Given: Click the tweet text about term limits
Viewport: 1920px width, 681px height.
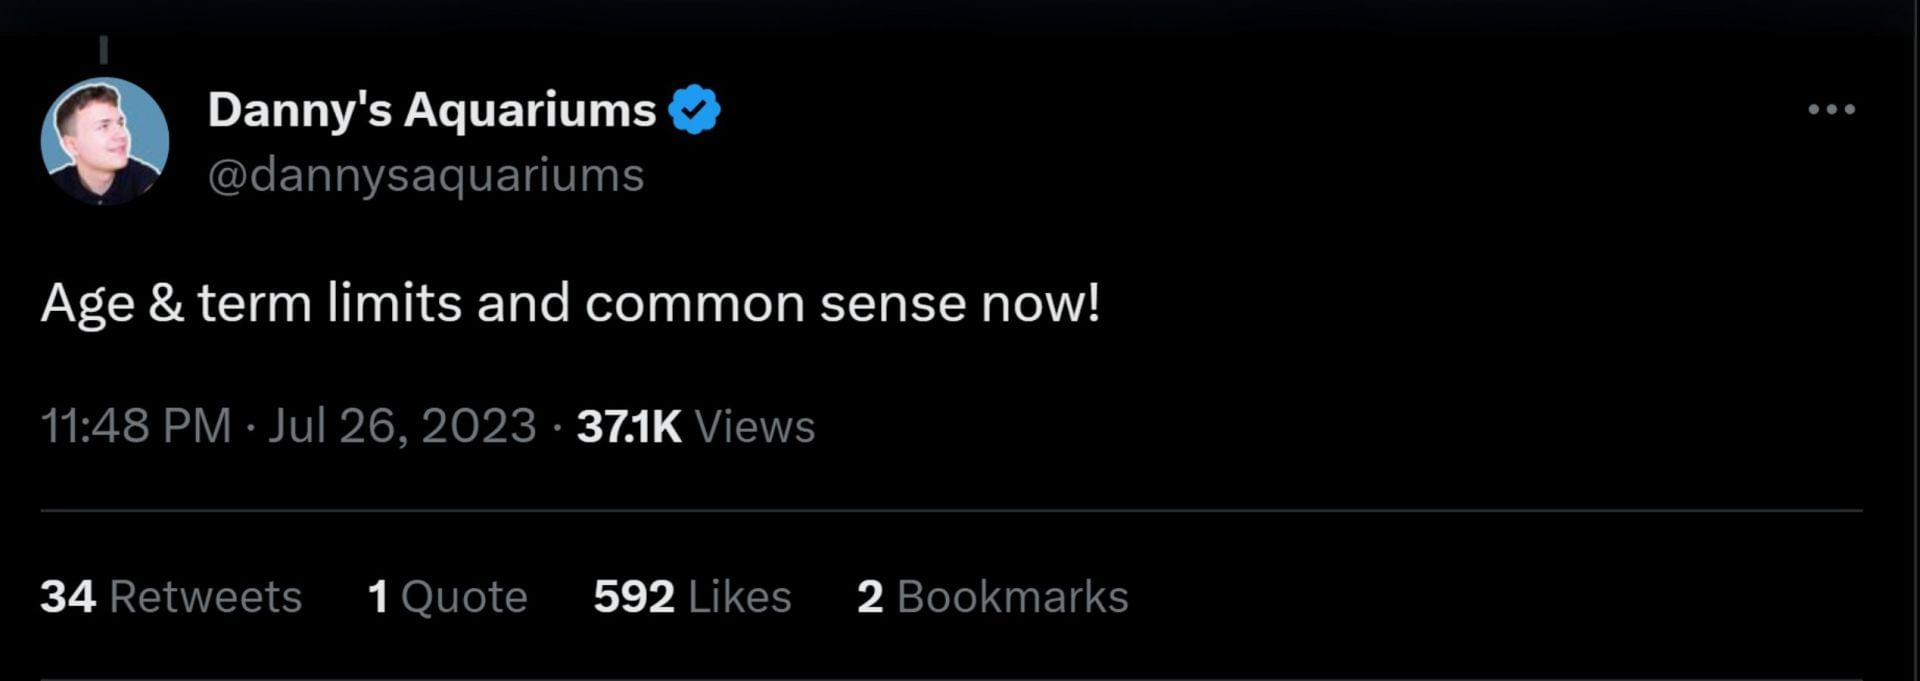Looking at the screenshot, I should coord(570,303).
